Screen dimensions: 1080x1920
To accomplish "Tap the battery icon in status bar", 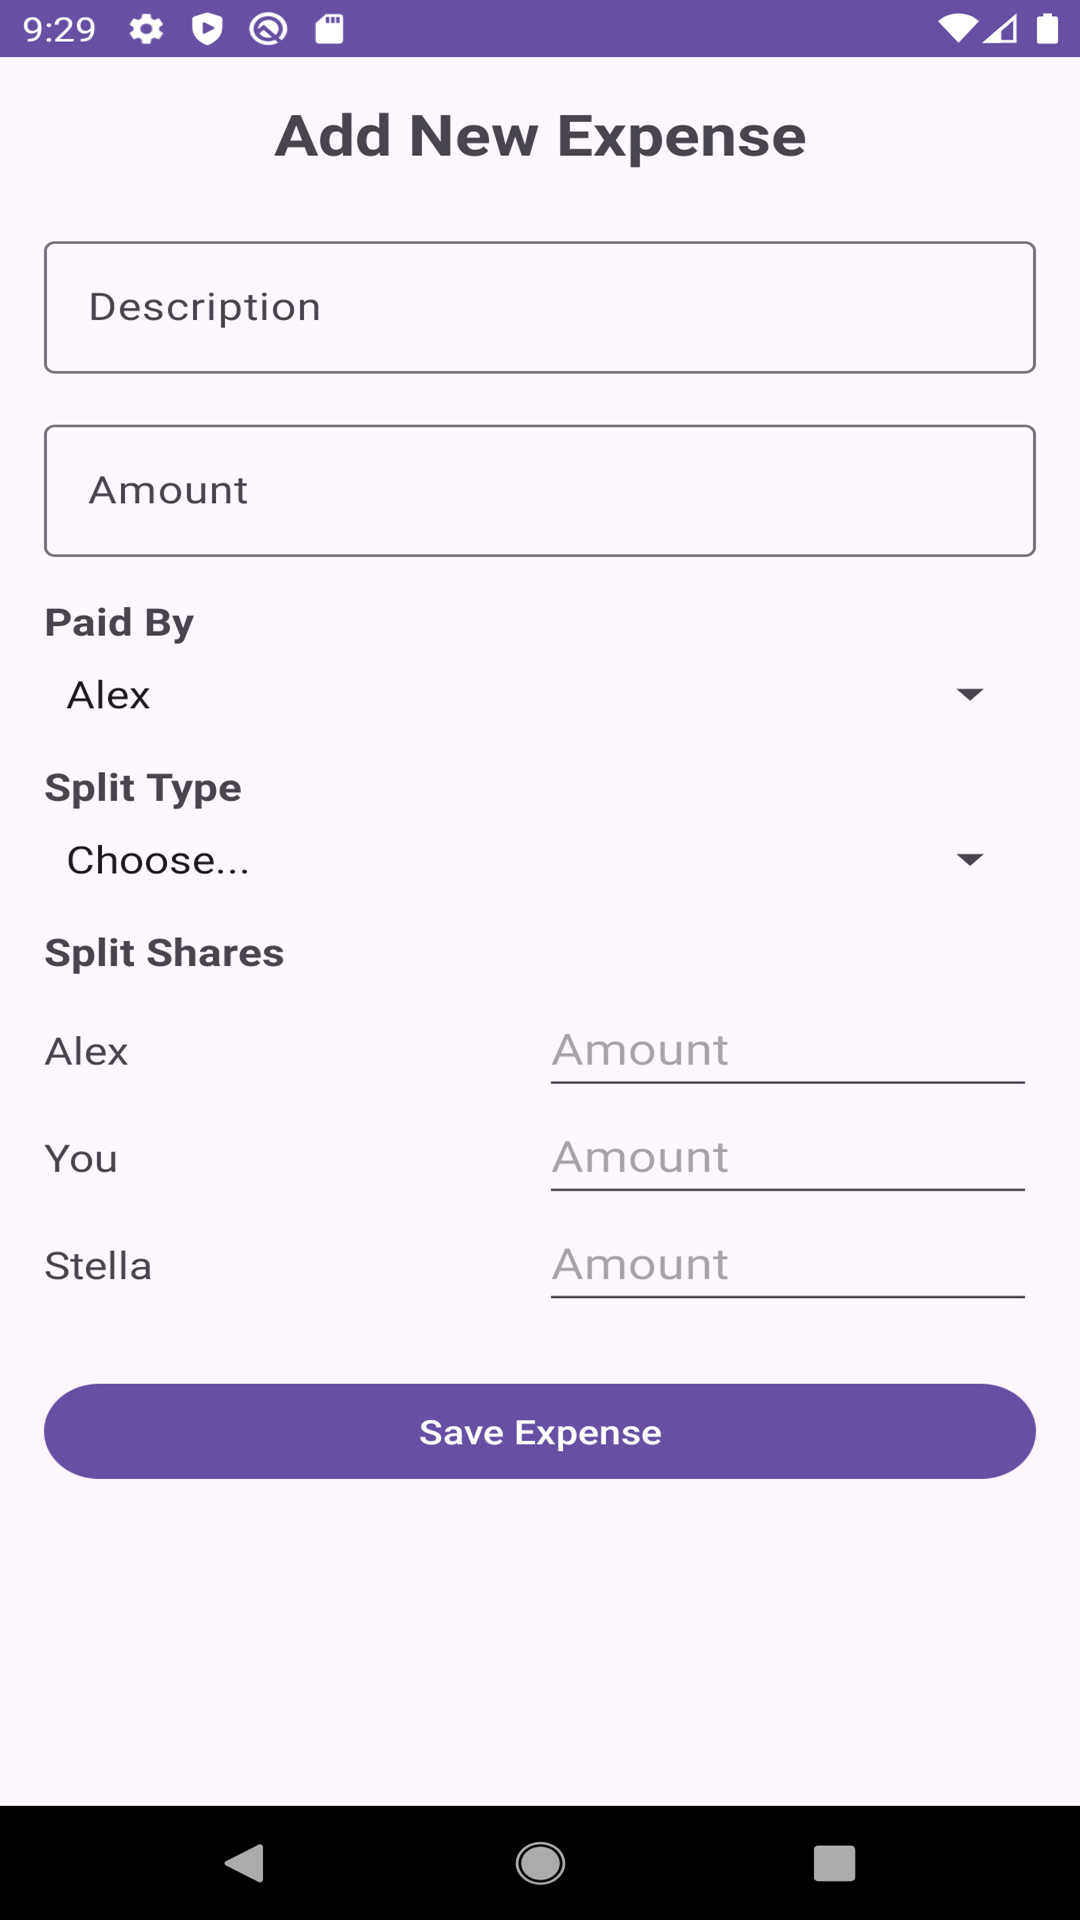I will point(1047,29).
